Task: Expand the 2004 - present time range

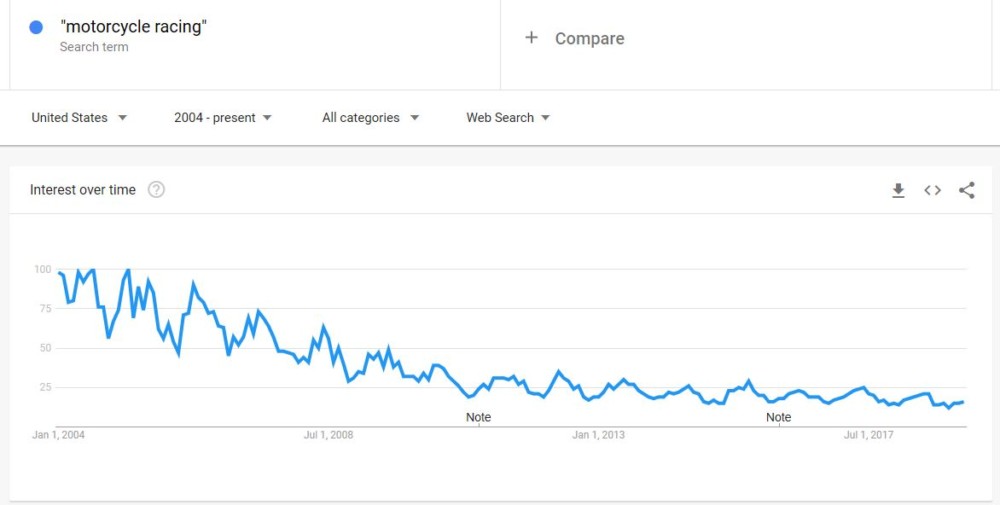Action: pos(222,118)
